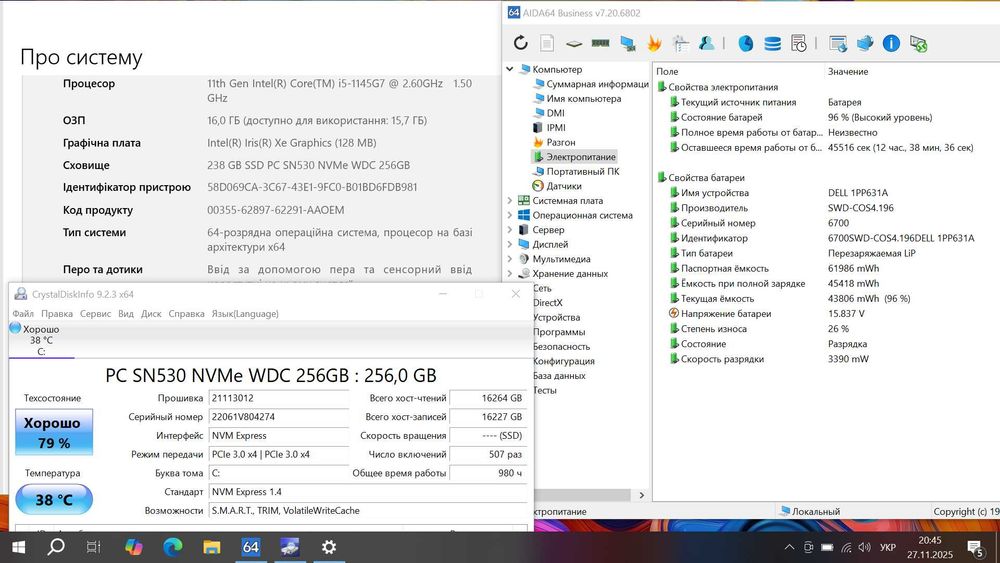Select Имя компьютера tree item
1000x563 pixels.
577,98
